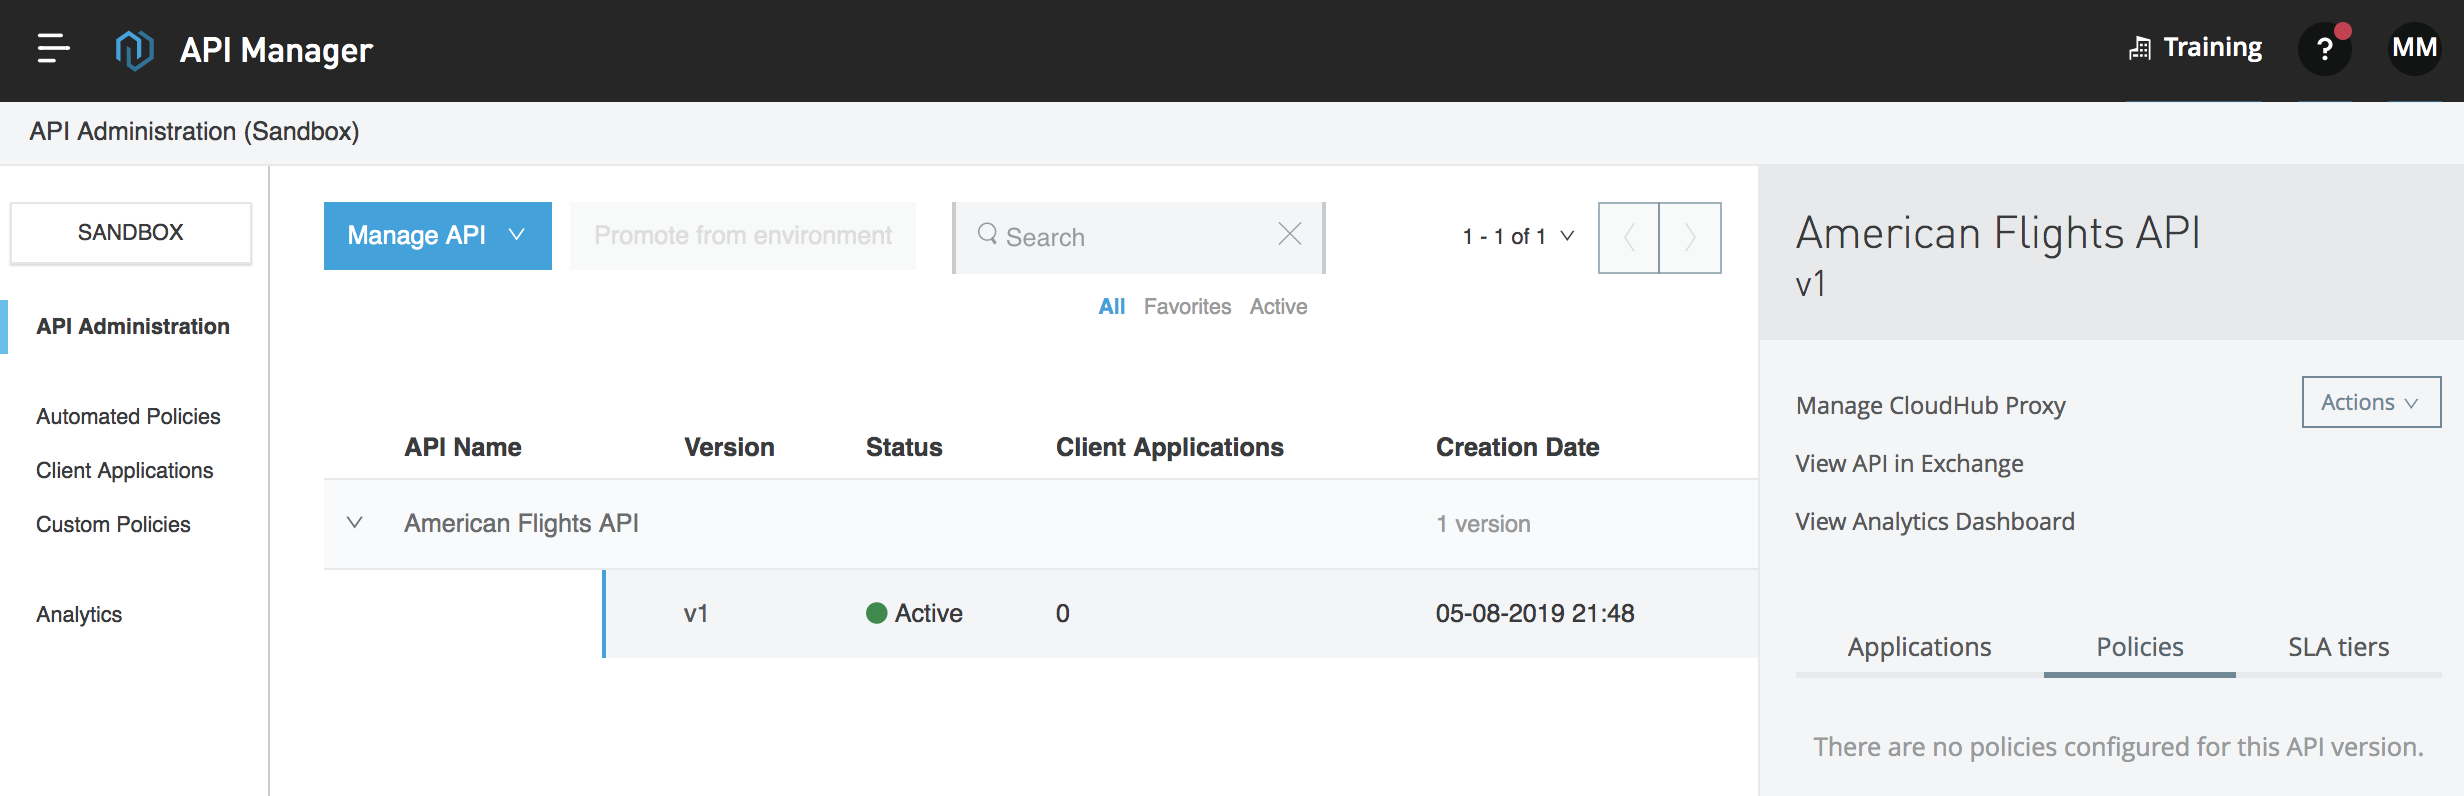This screenshot has width=2464, height=796.
Task: Click the Creation Date column header
Action: (1518, 447)
